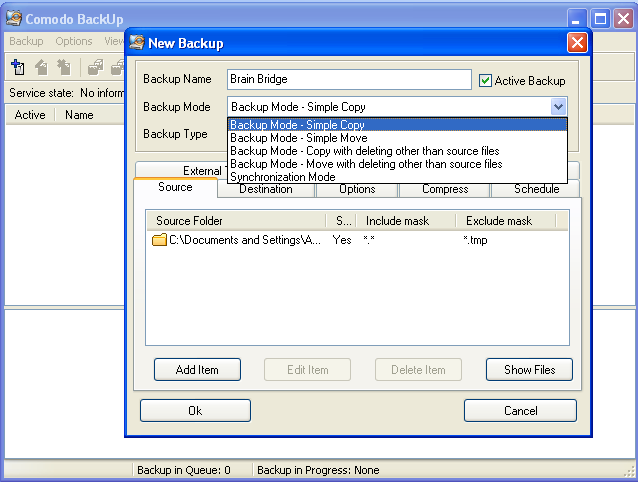Uncheck the Active Backup checkbox

tap(485, 81)
